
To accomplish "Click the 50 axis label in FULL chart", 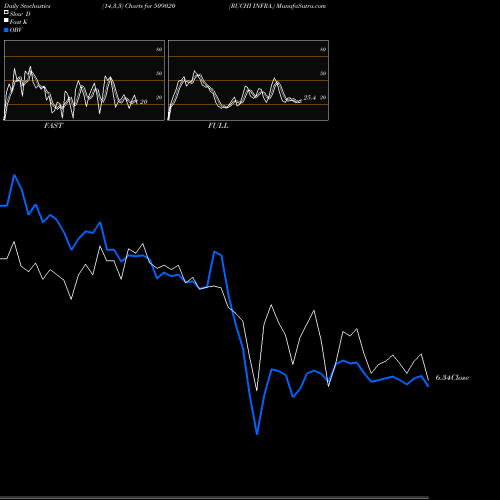I will coord(323,73).
